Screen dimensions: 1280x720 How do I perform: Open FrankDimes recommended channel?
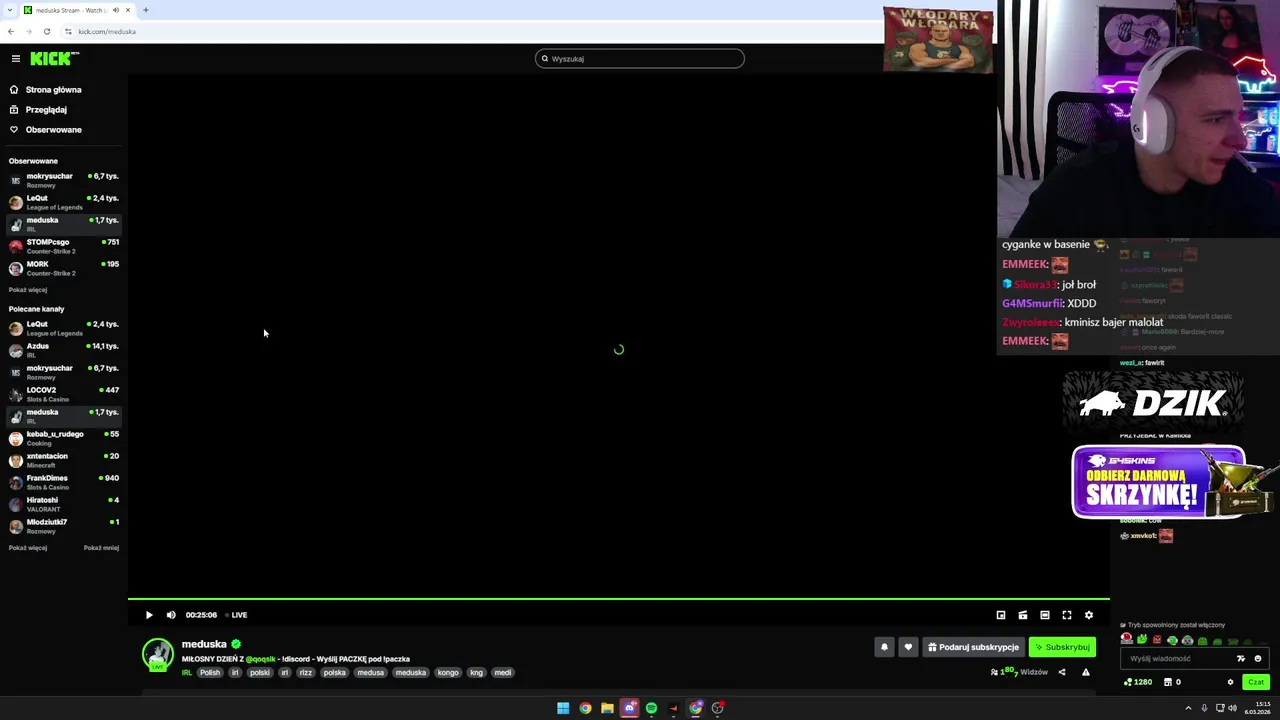pos(64,482)
